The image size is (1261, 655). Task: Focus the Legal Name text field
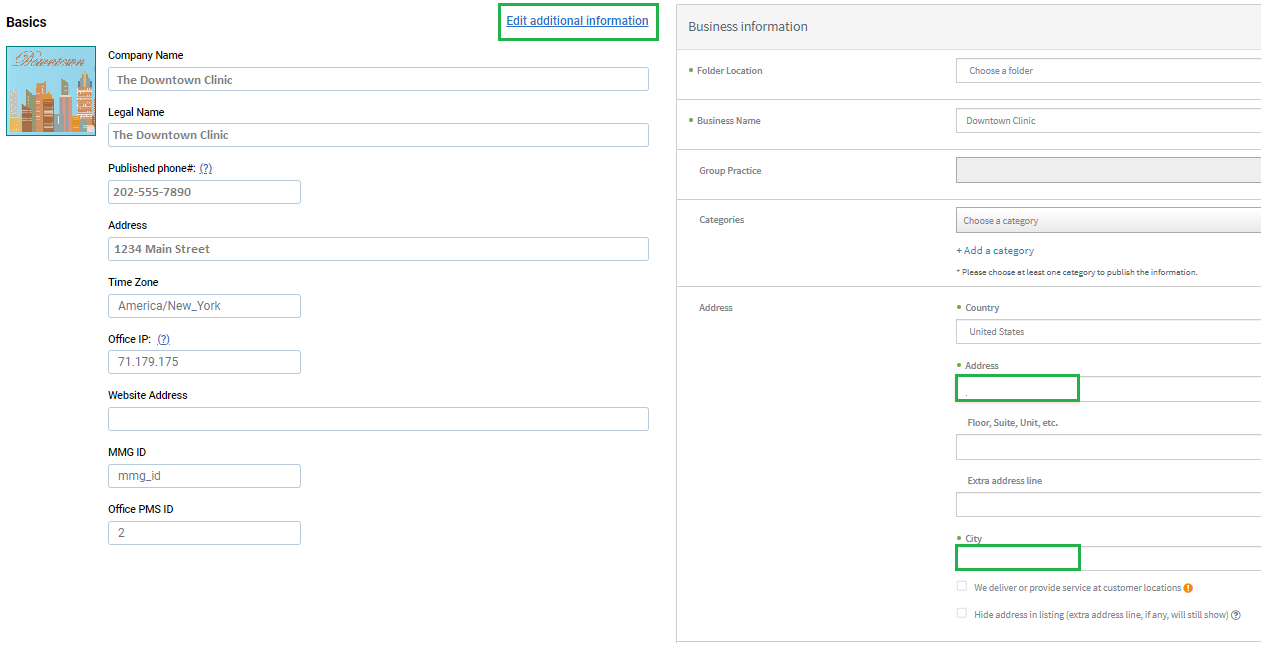378,135
